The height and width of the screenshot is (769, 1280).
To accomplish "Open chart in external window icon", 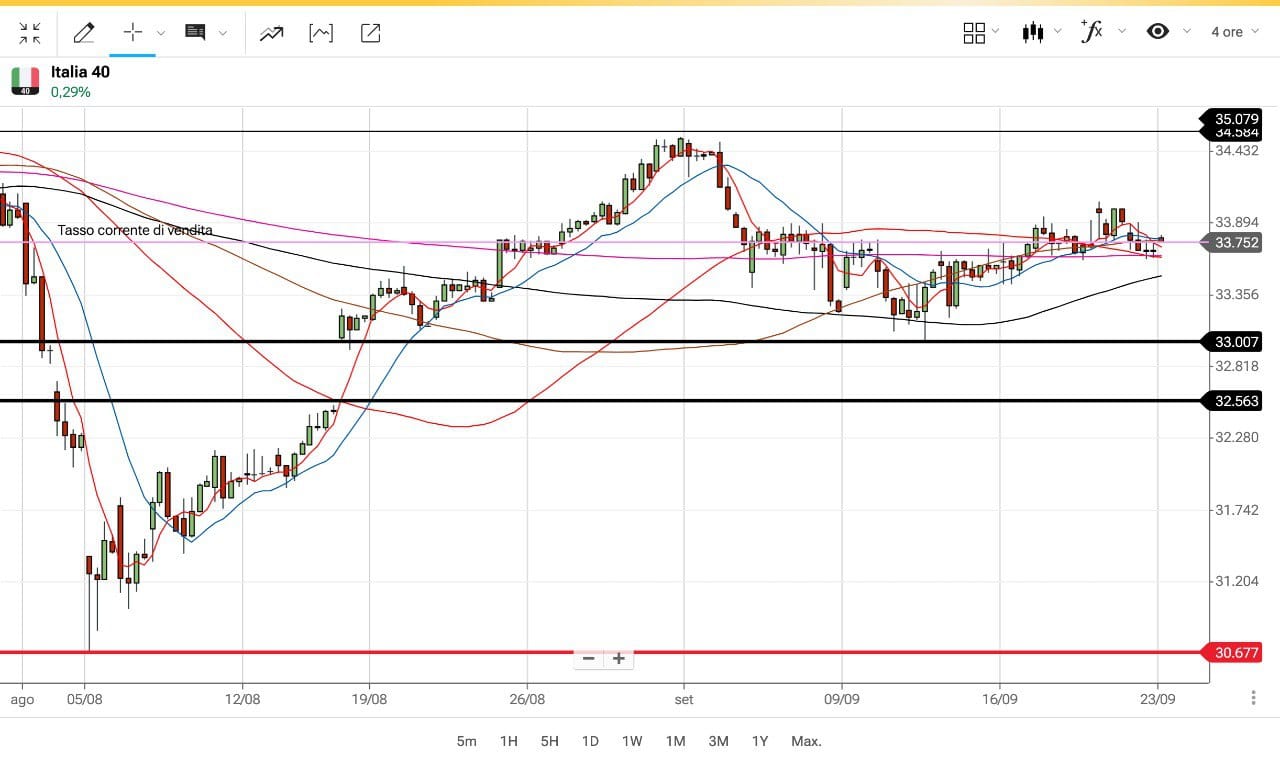I will pyautogui.click(x=370, y=33).
